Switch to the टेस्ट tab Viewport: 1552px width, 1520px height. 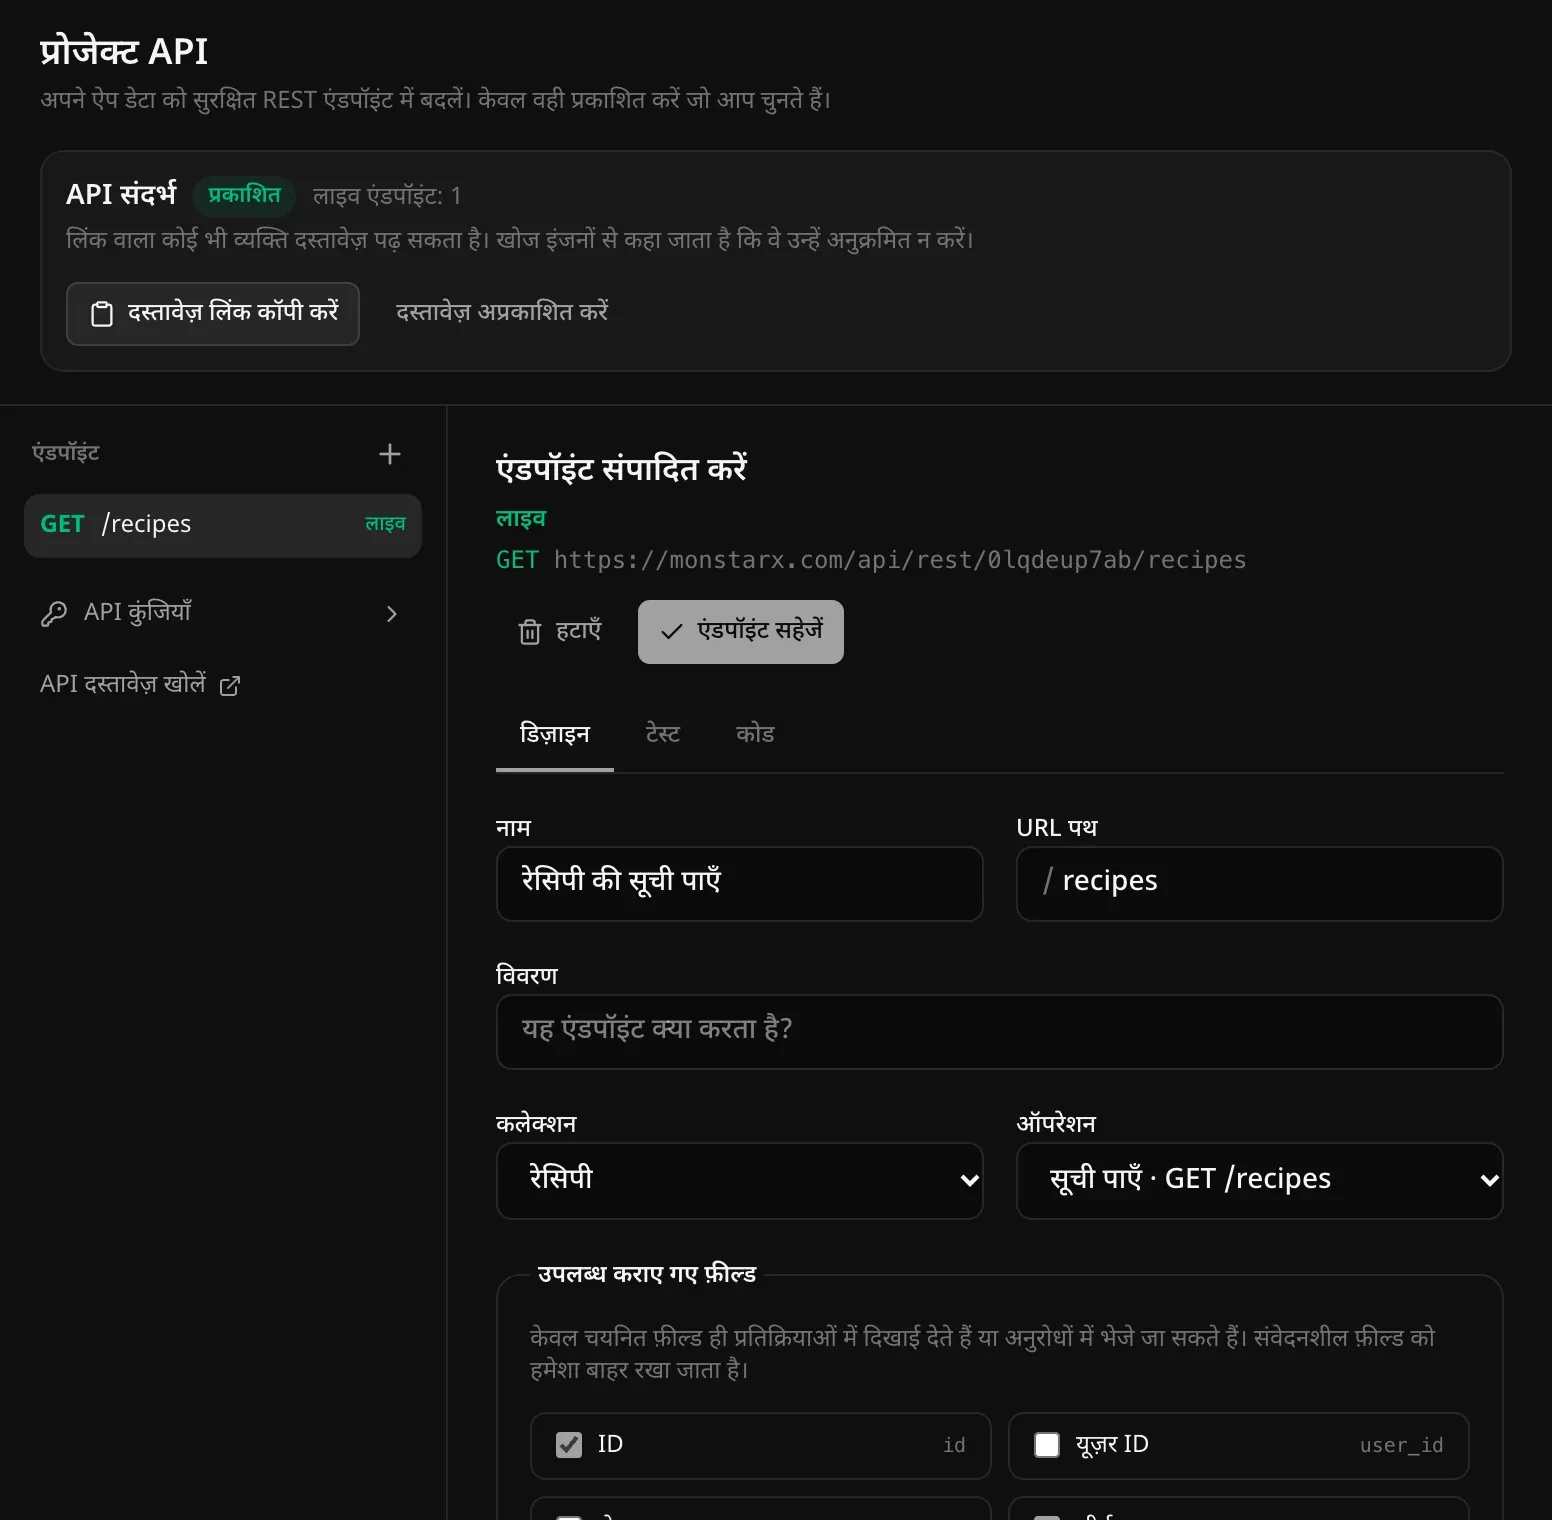click(663, 735)
